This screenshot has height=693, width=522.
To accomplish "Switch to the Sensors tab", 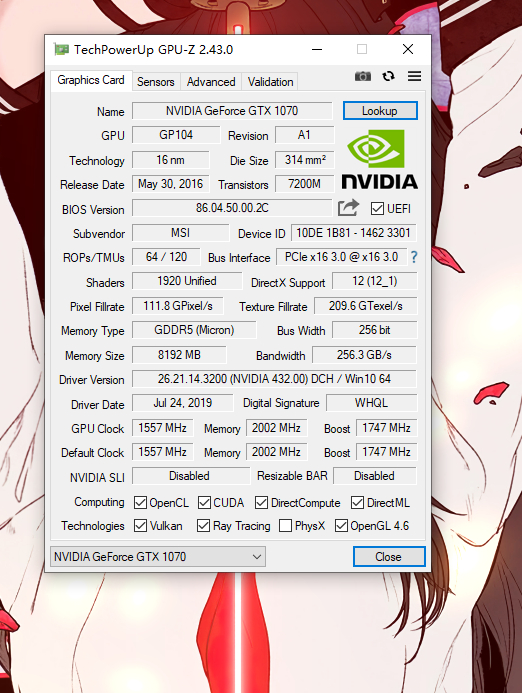I will (x=156, y=82).
